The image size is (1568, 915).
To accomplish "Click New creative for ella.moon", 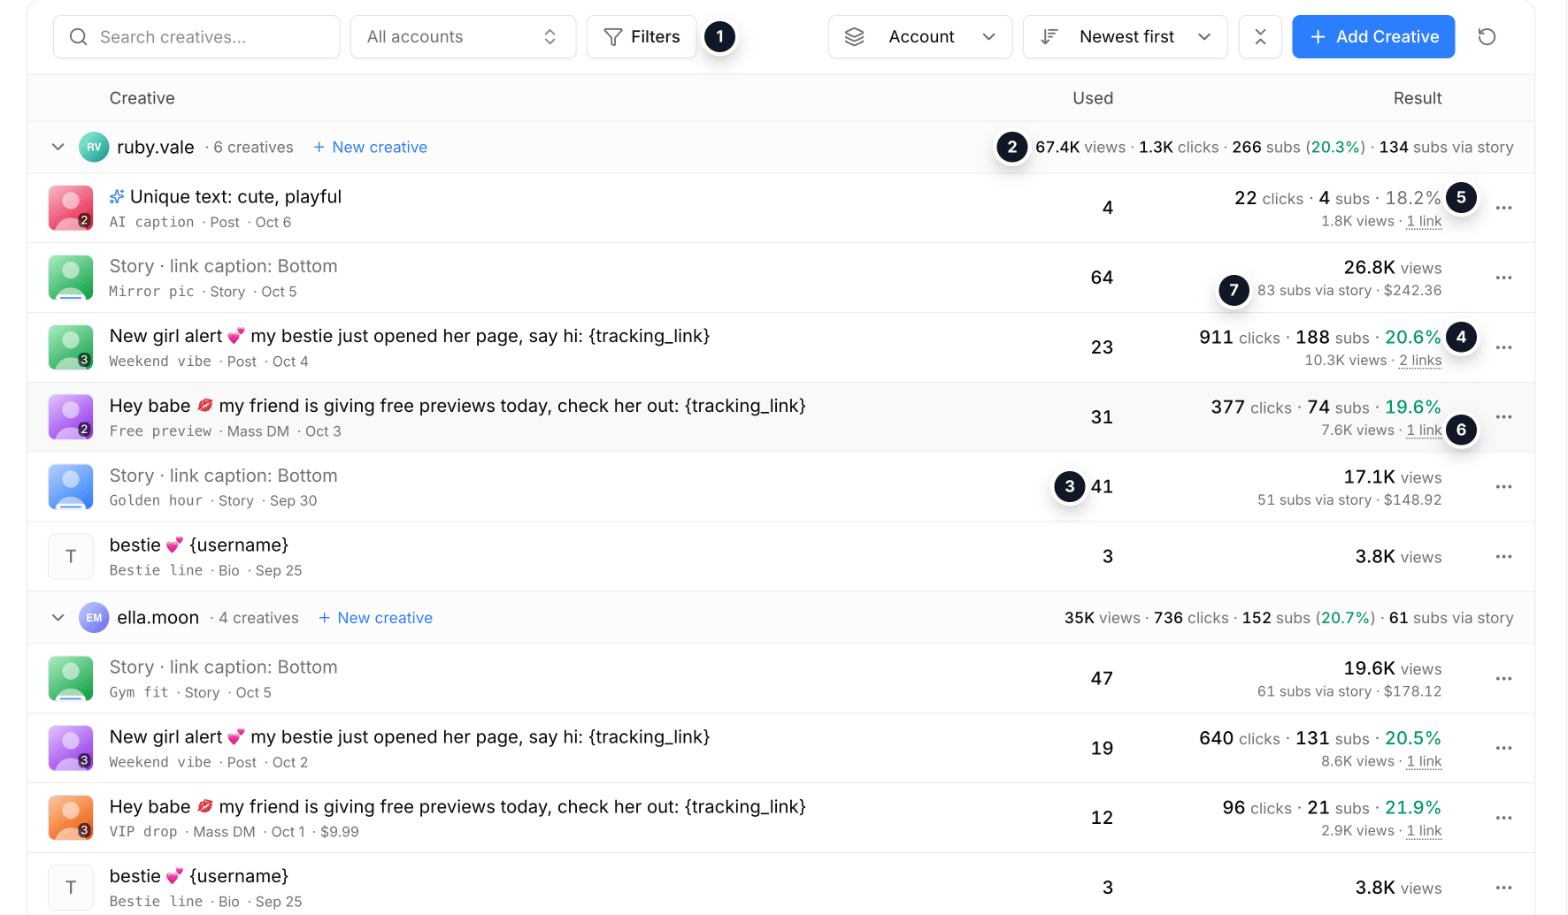I will tap(375, 618).
